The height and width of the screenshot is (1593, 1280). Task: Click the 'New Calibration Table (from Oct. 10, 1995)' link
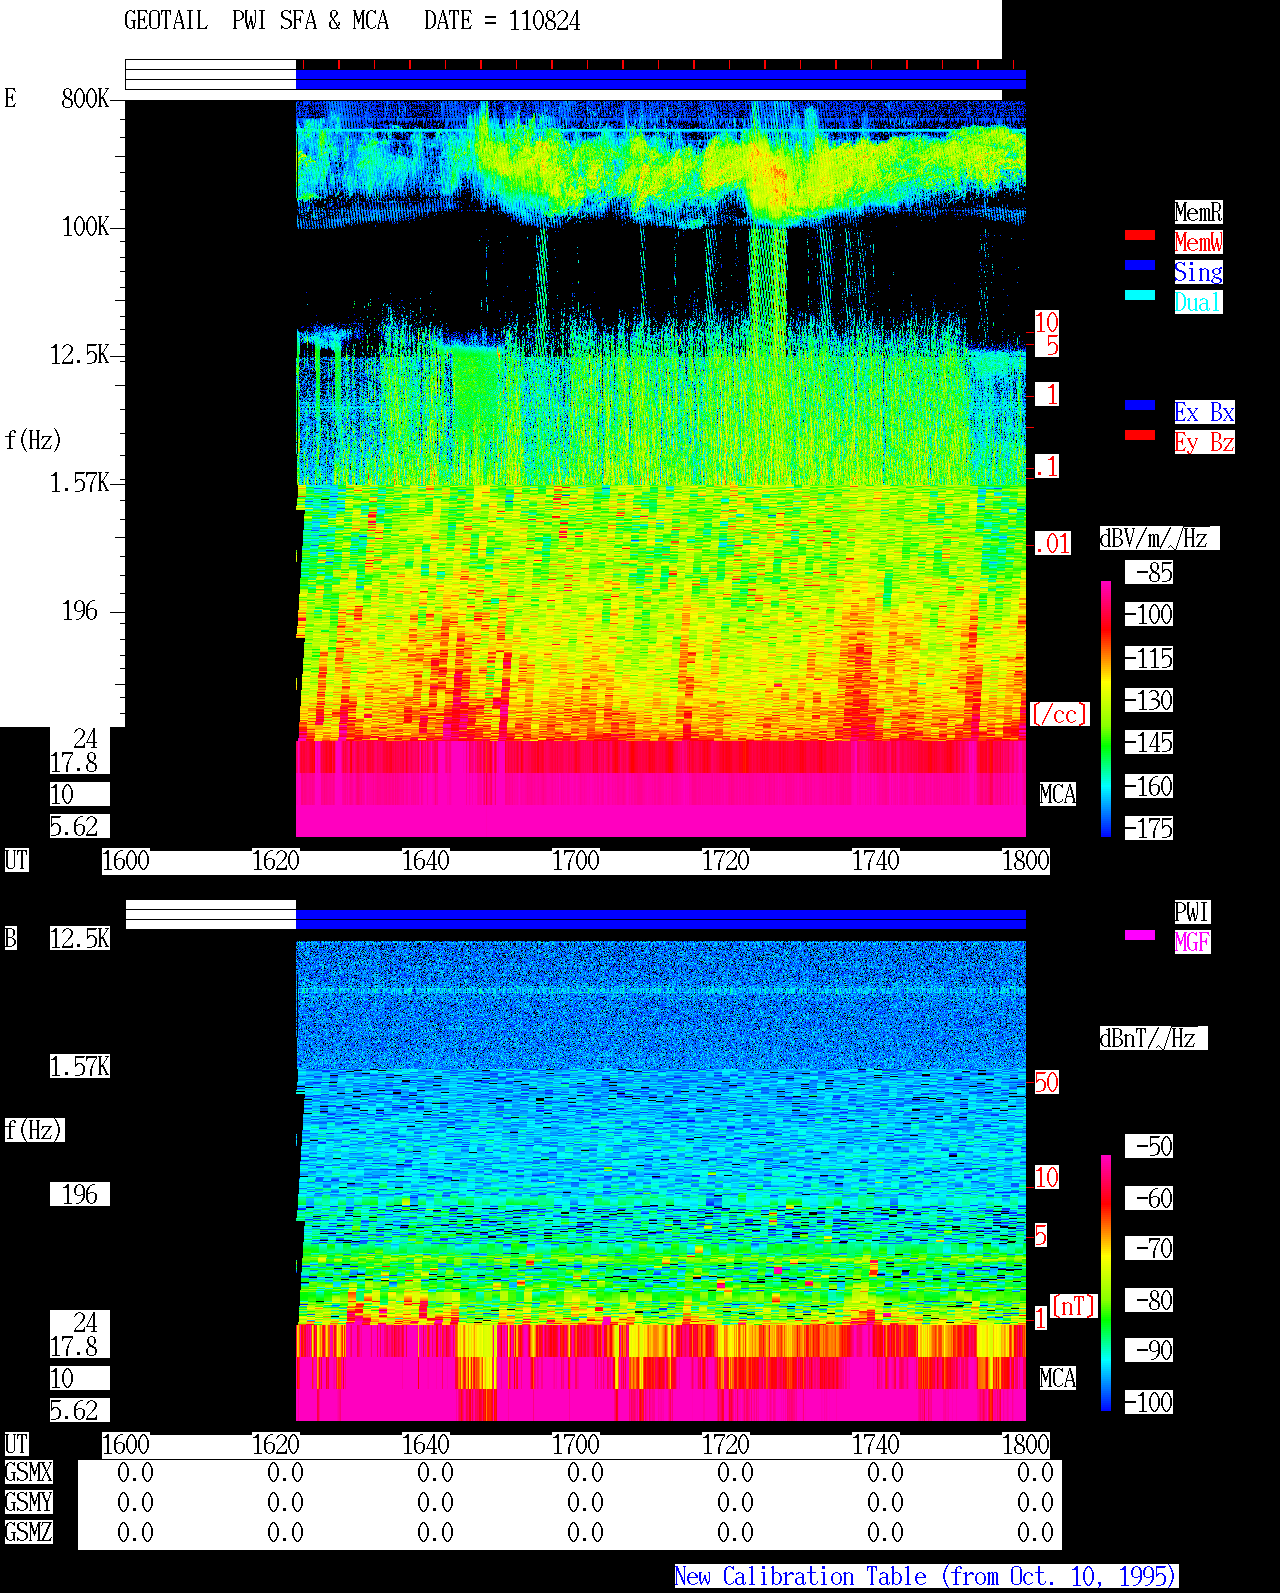(x=926, y=1576)
